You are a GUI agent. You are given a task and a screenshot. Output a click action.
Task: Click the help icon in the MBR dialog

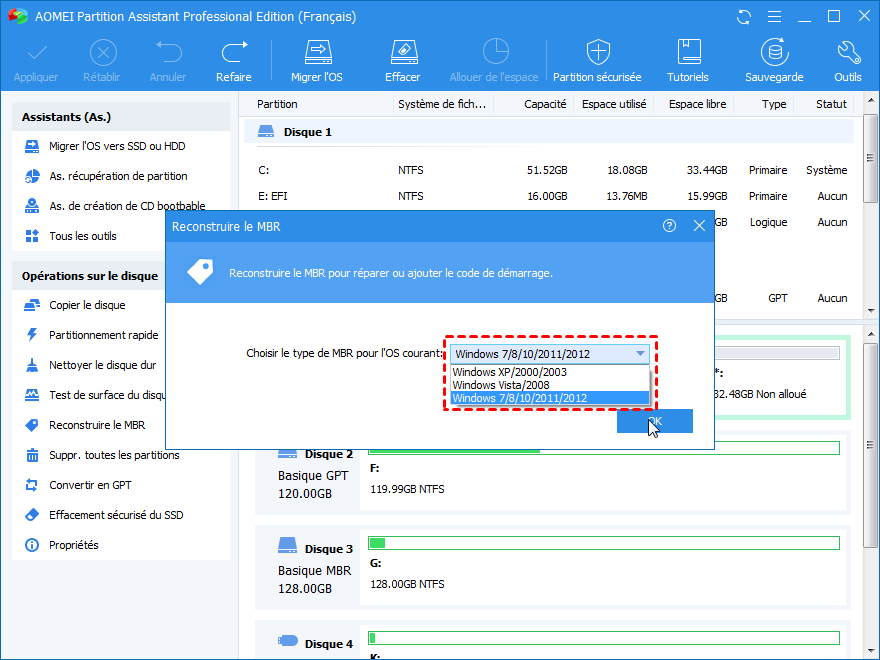tap(669, 226)
